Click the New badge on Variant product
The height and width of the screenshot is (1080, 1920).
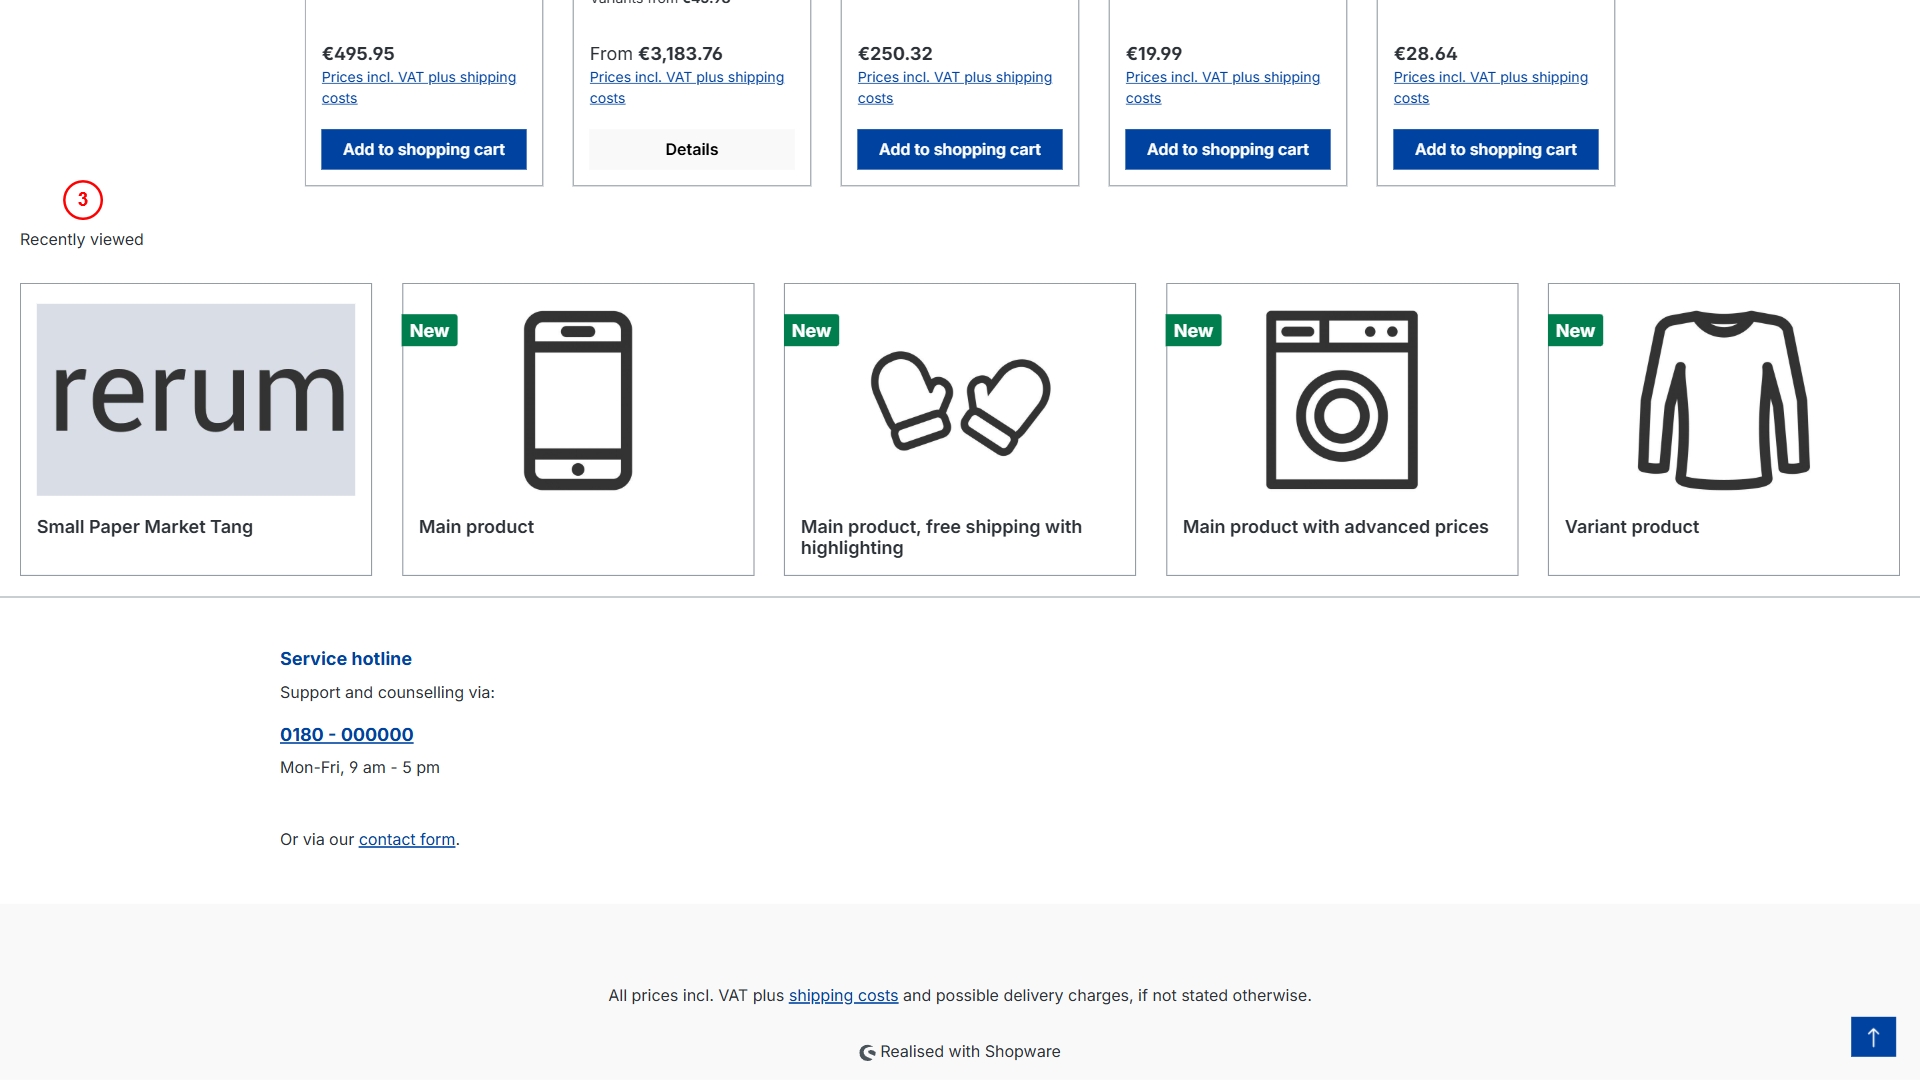[1575, 331]
